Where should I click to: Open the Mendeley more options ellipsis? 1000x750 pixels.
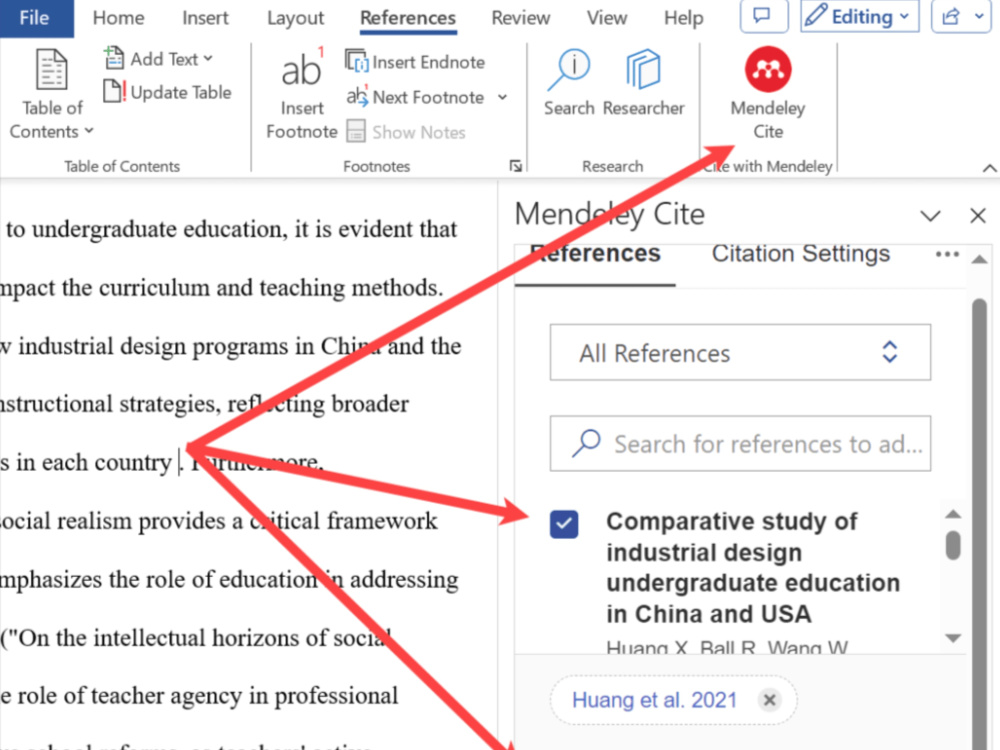pyautogui.click(x=947, y=254)
